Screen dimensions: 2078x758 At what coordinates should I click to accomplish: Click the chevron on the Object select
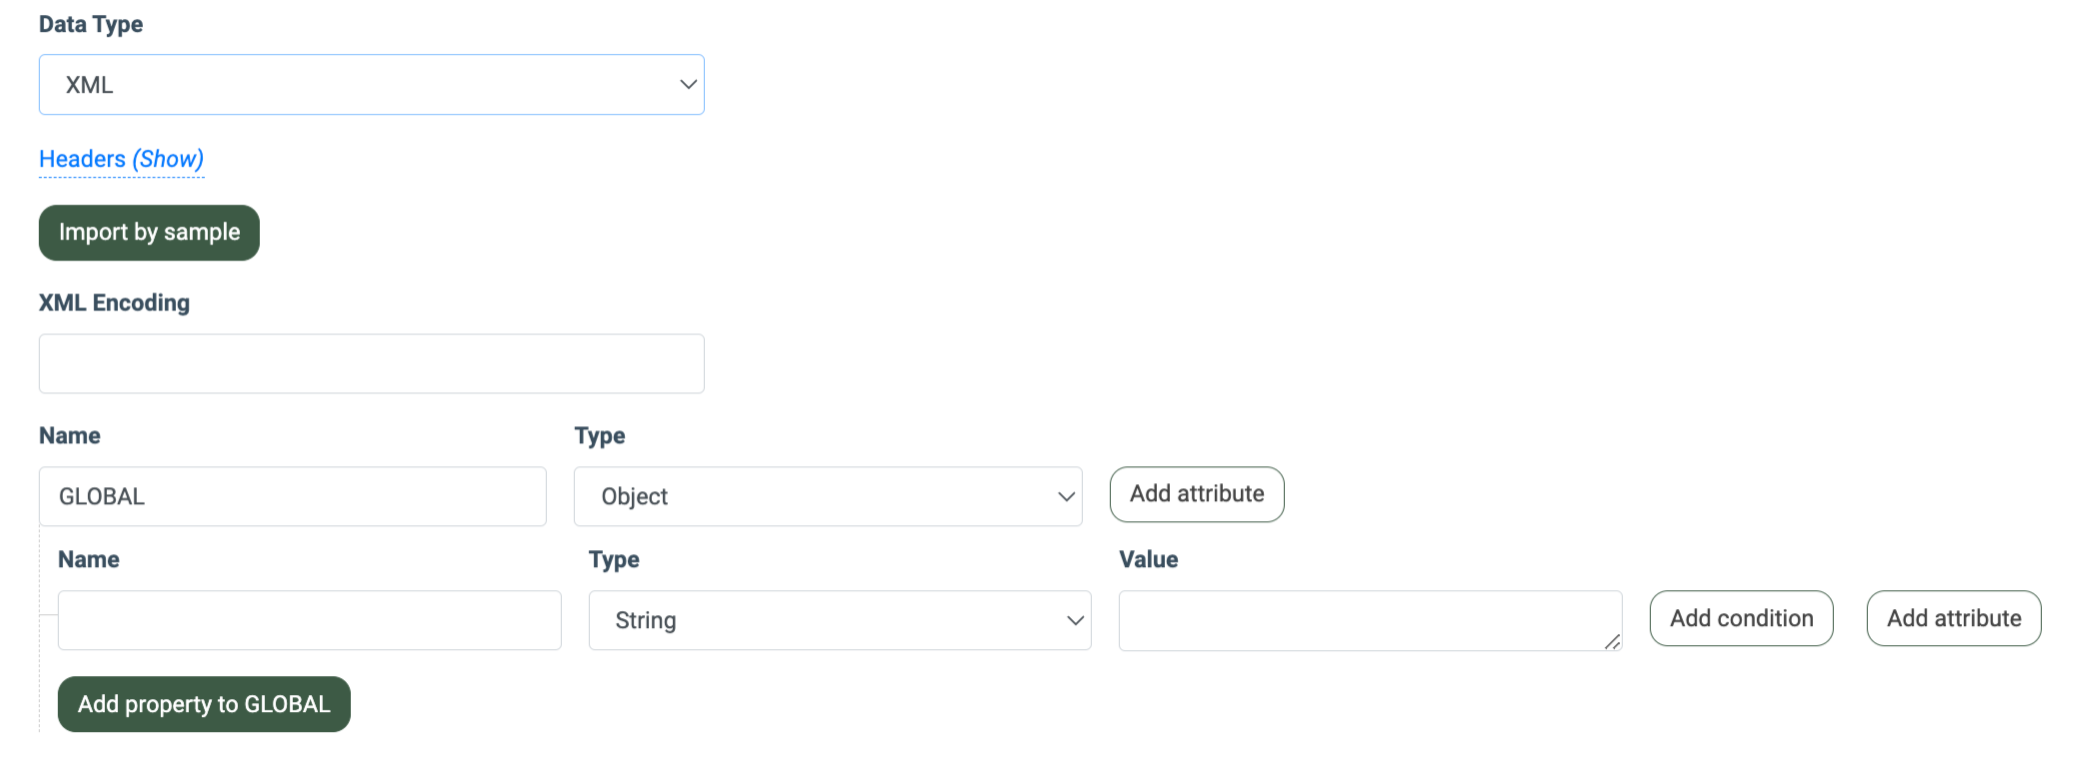pyautogui.click(x=1066, y=497)
